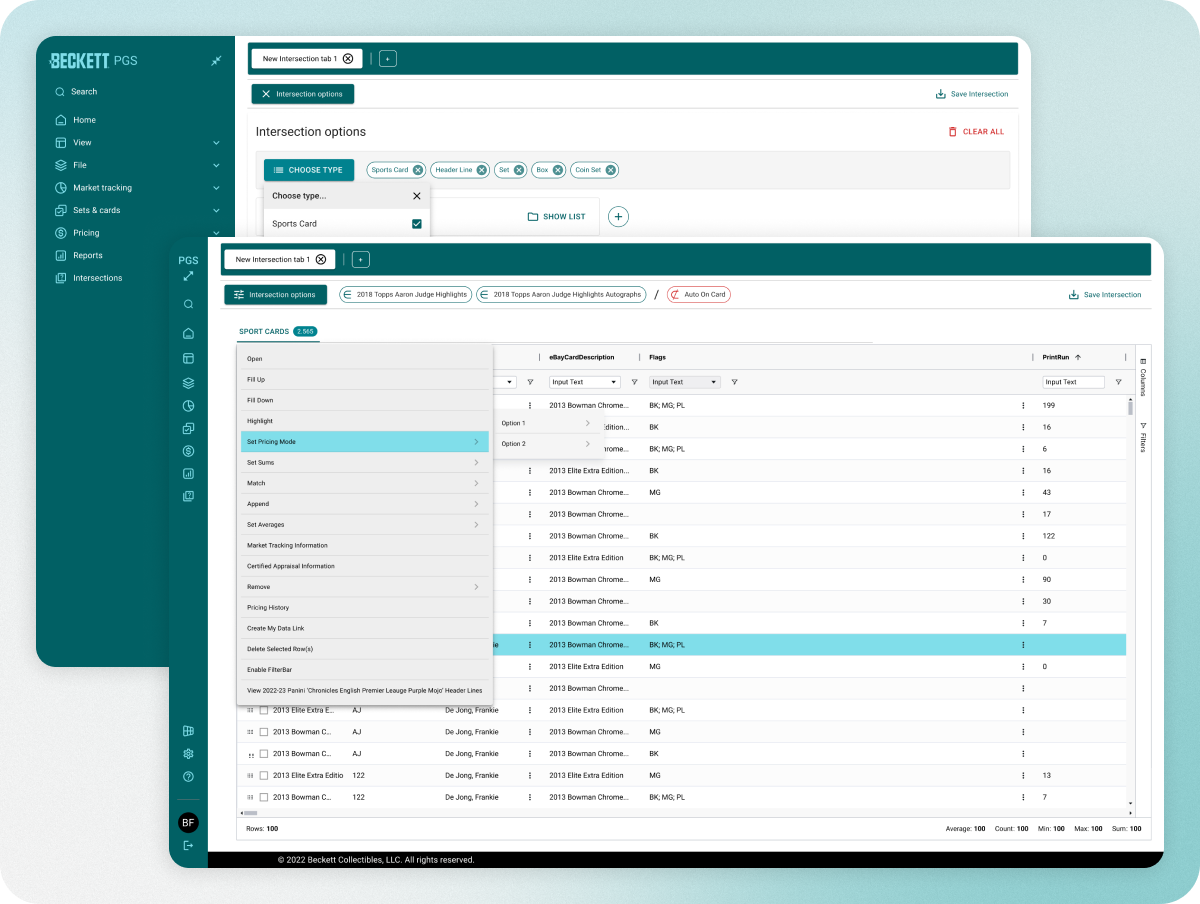The width and height of the screenshot is (1200, 904).
Task: Click the Intersections icon in the collapsed sidebar
Action: point(188,496)
